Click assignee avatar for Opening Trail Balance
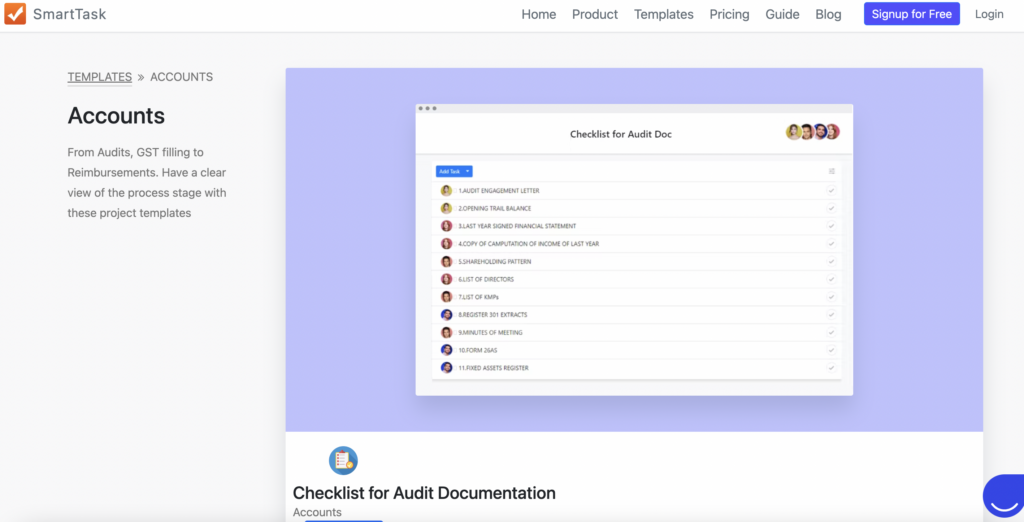Viewport: 1024px width, 522px height. [447, 208]
